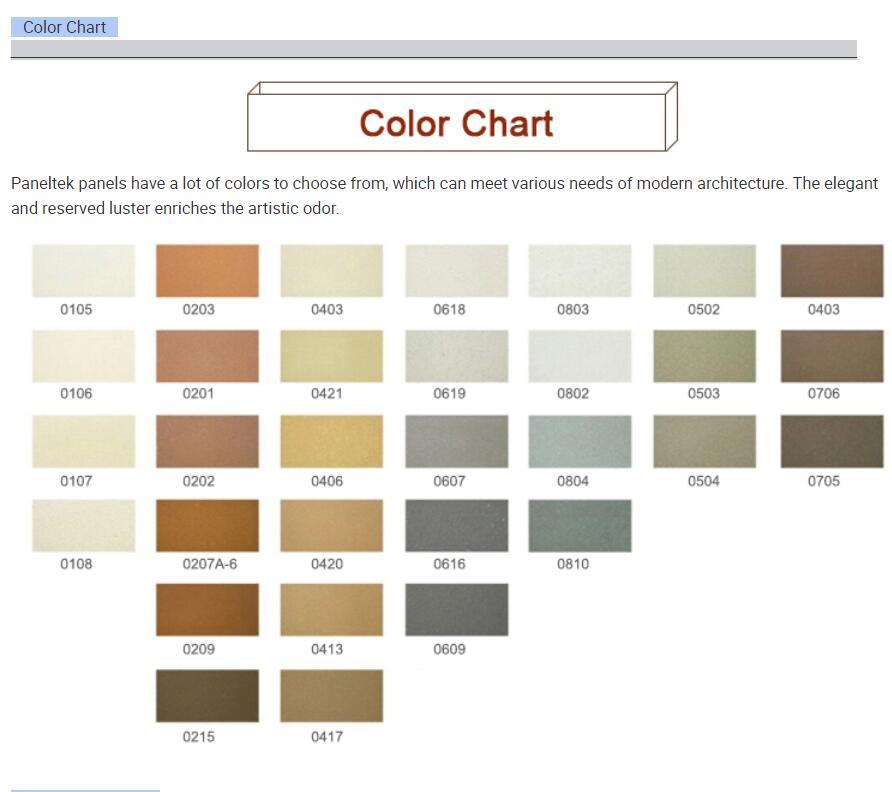Screen dimensions: 892x792
Task: Click the 0203 code label
Action: pos(199,310)
